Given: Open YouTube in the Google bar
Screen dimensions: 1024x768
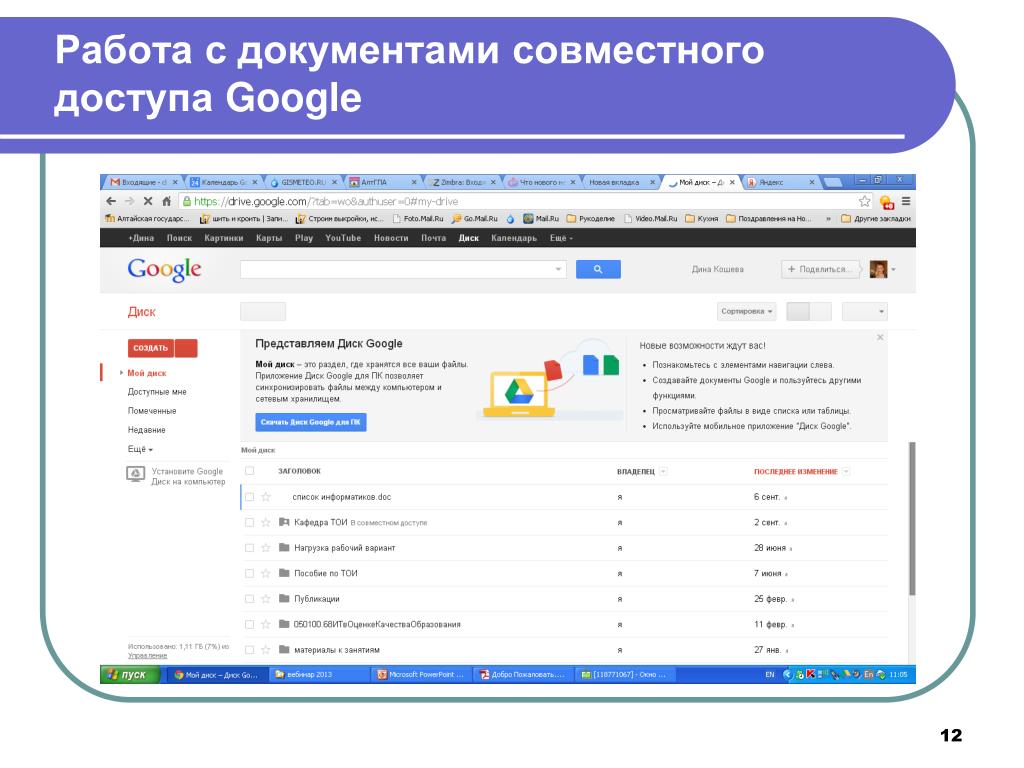Looking at the screenshot, I should tap(343, 238).
